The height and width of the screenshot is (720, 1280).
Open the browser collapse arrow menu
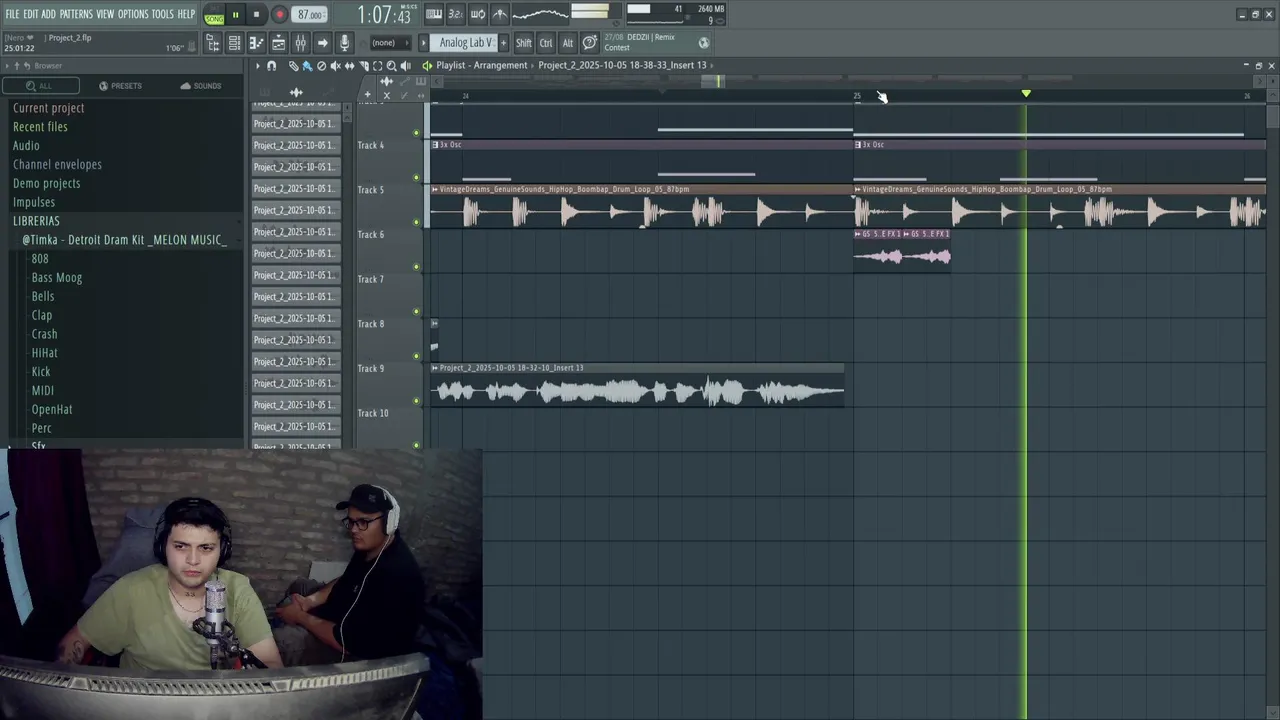(6, 66)
